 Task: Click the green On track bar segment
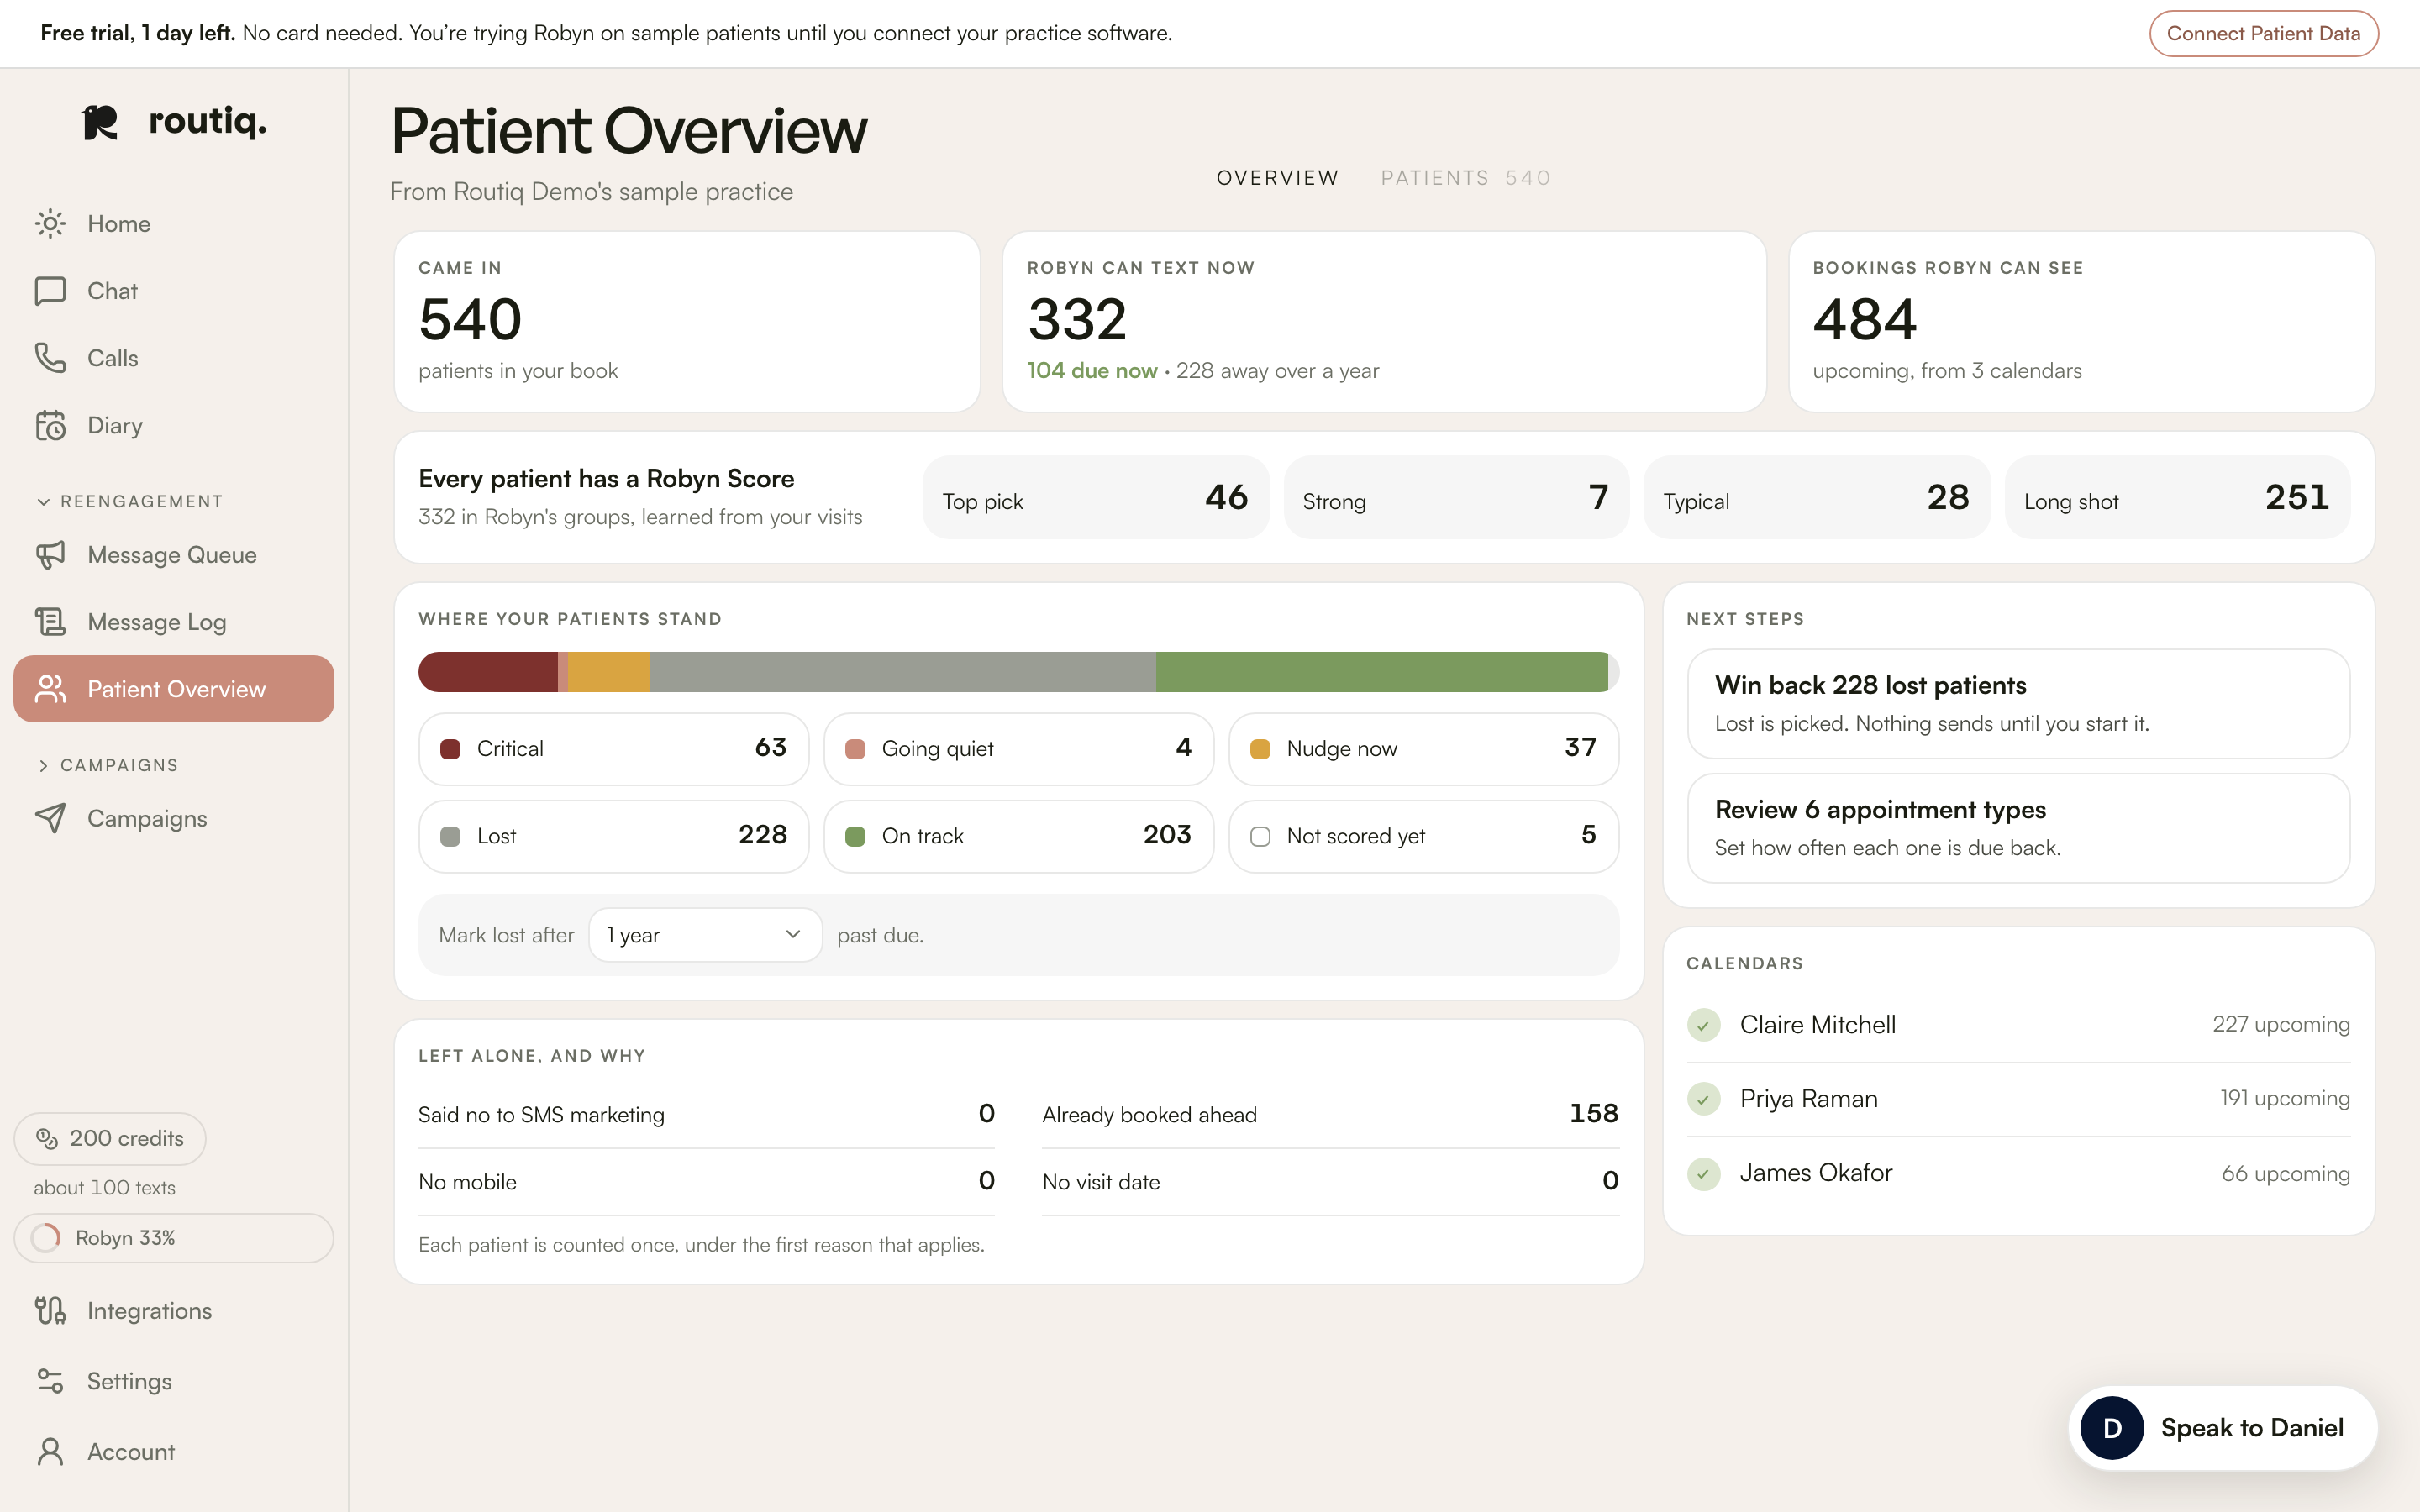point(1381,672)
